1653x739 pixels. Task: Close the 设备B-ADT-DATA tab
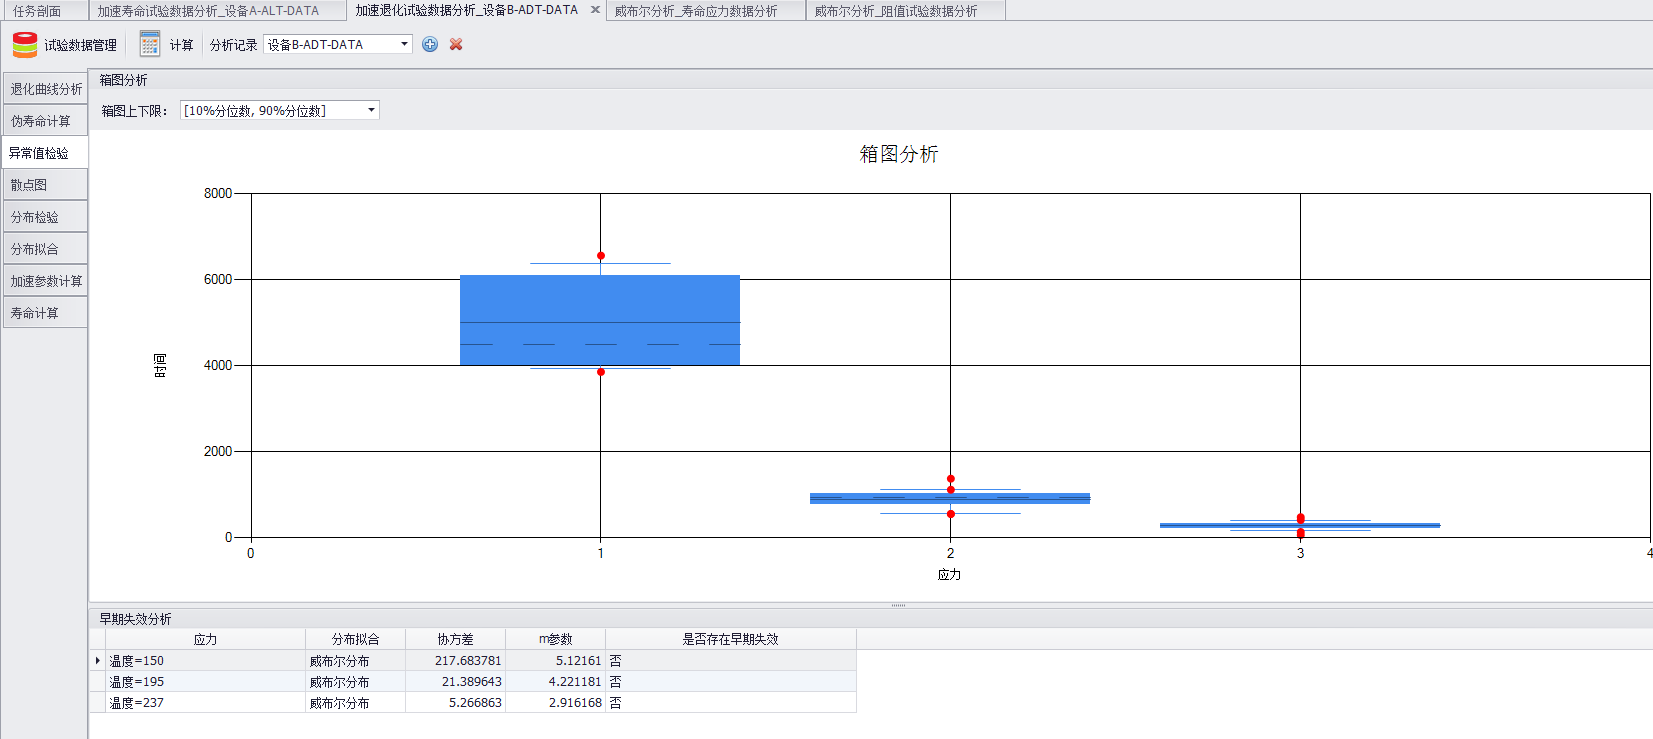pyautogui.click(x=595, y=10)
